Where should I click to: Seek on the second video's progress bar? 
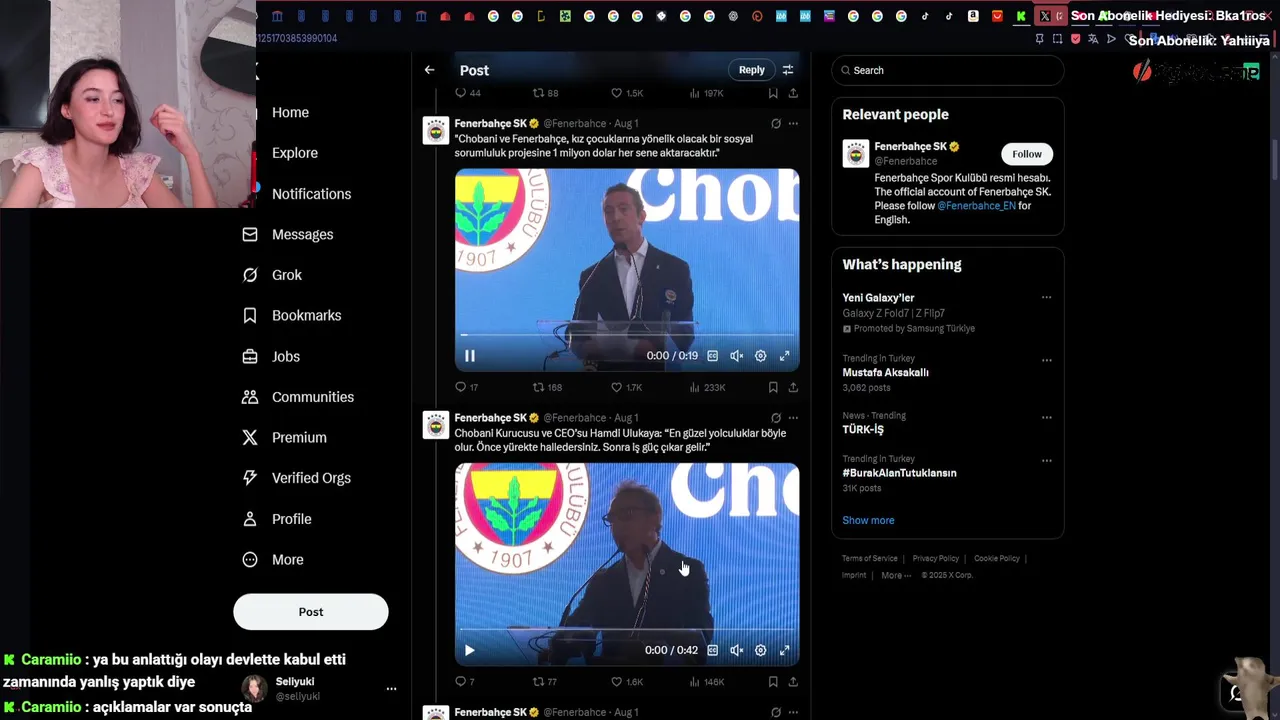(627, 630)
